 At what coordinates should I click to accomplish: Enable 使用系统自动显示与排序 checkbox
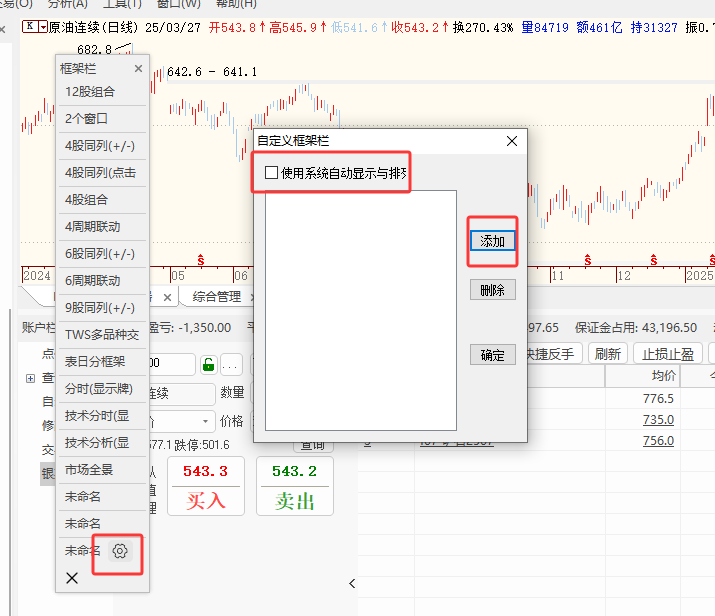272,173
